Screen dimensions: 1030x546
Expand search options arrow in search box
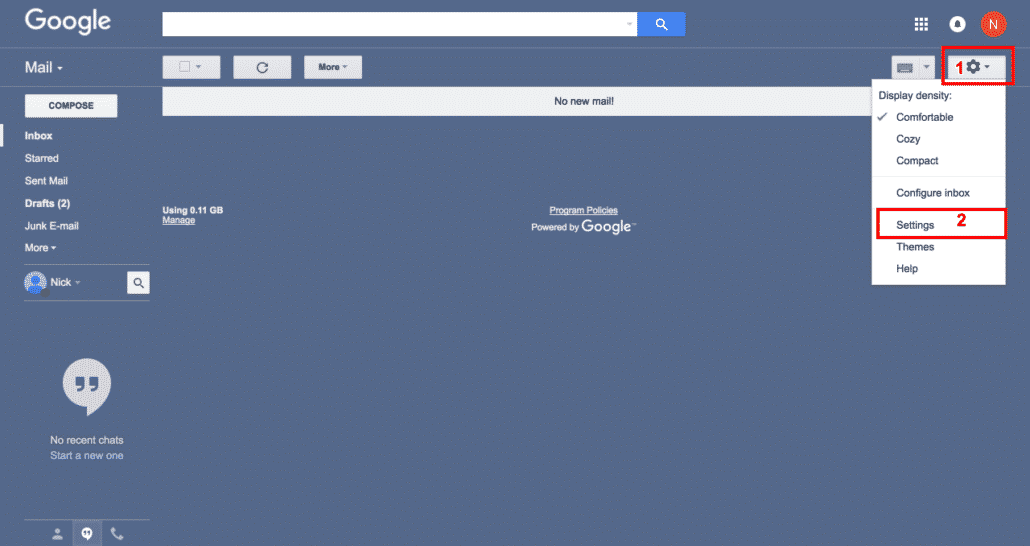click(629, 24)
